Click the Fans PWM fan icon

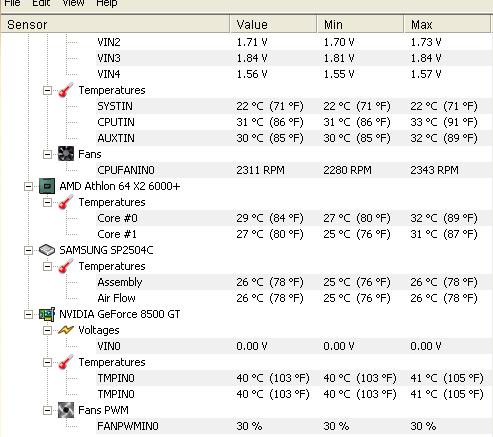66,410
